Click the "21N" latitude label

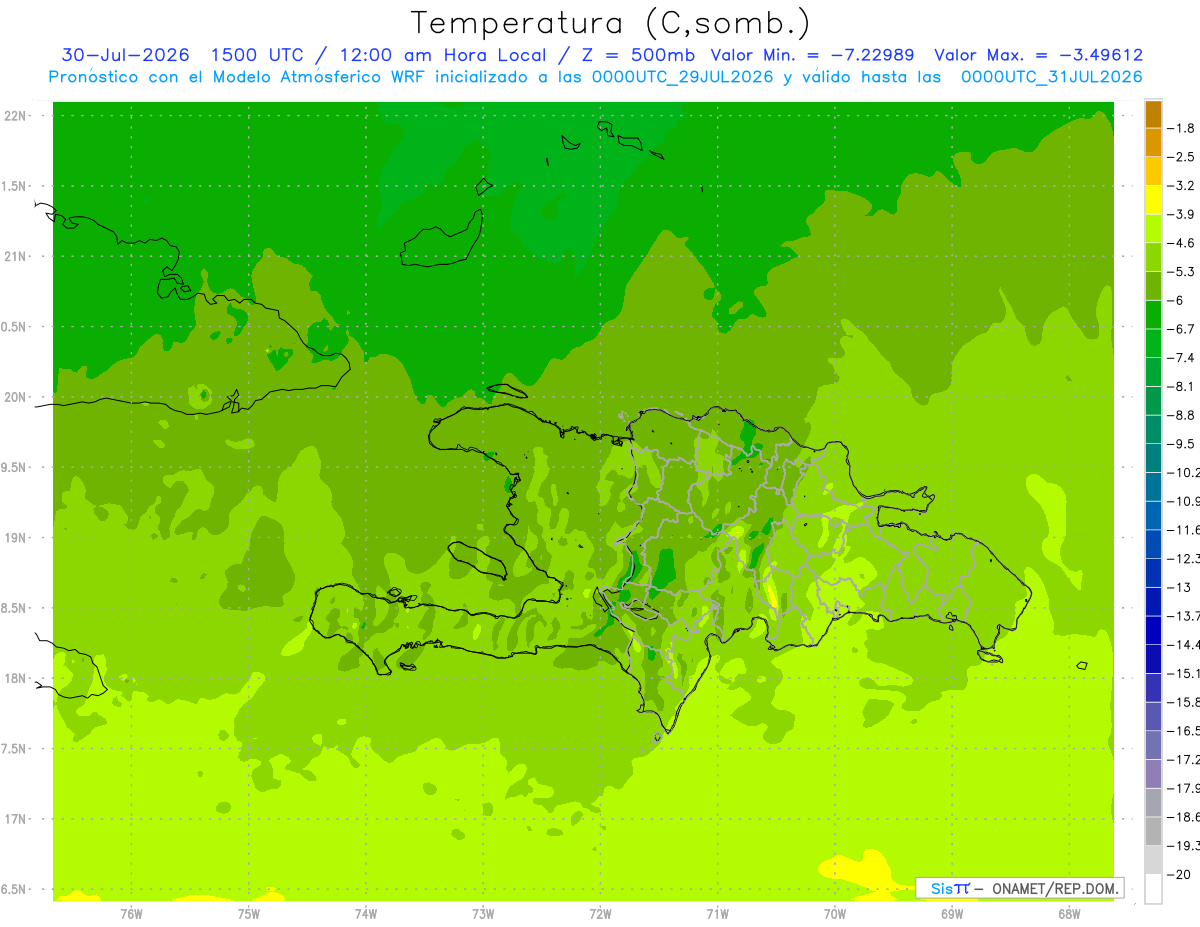click(15, 257)
